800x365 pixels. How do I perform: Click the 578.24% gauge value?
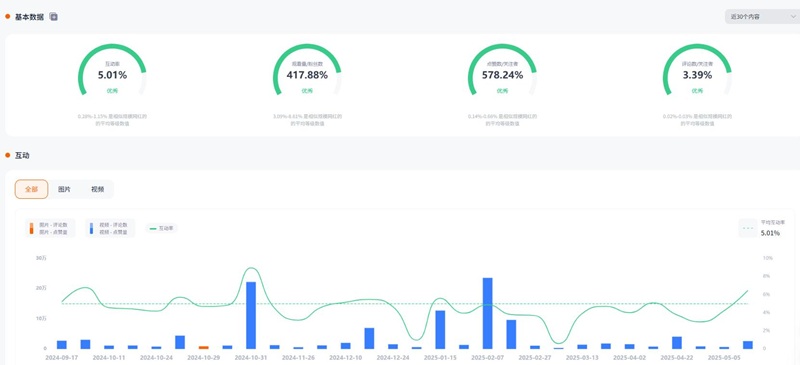click(x=502, y=75)
